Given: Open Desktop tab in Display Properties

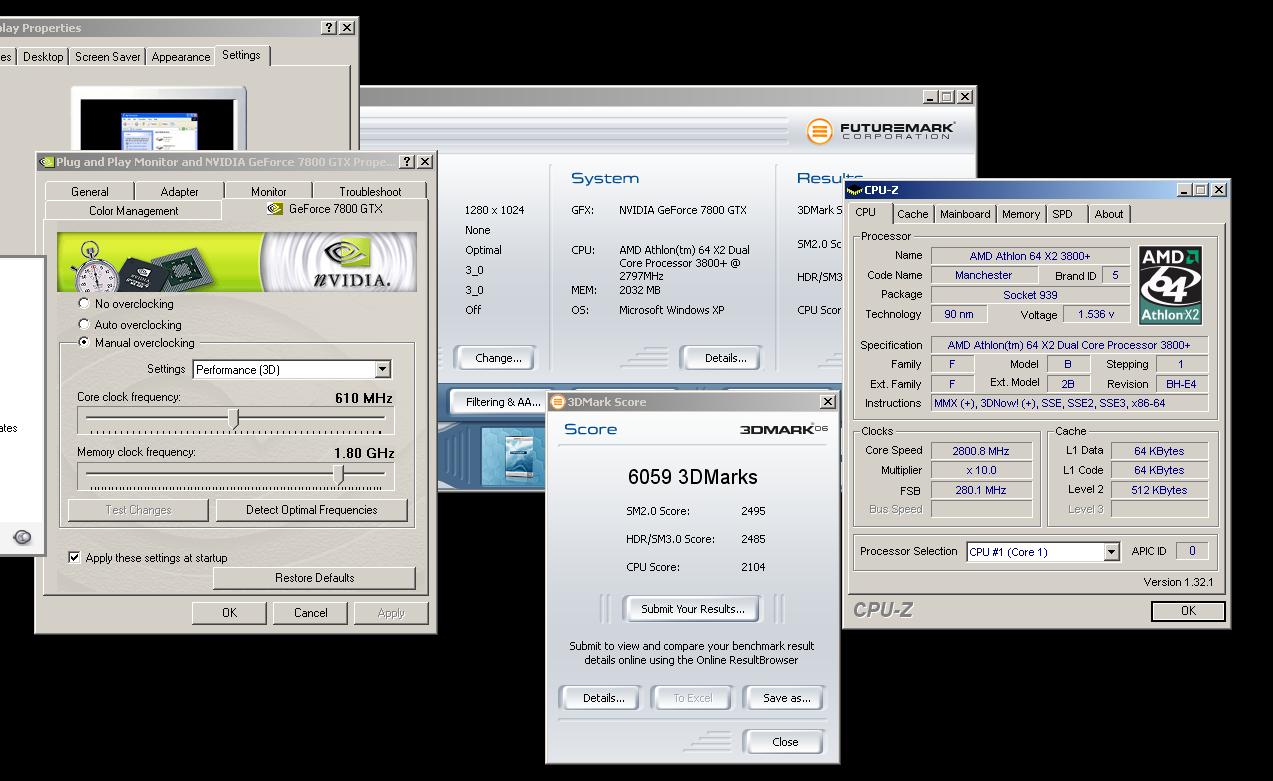Looking at the screenshot, I should coord(43,57).
